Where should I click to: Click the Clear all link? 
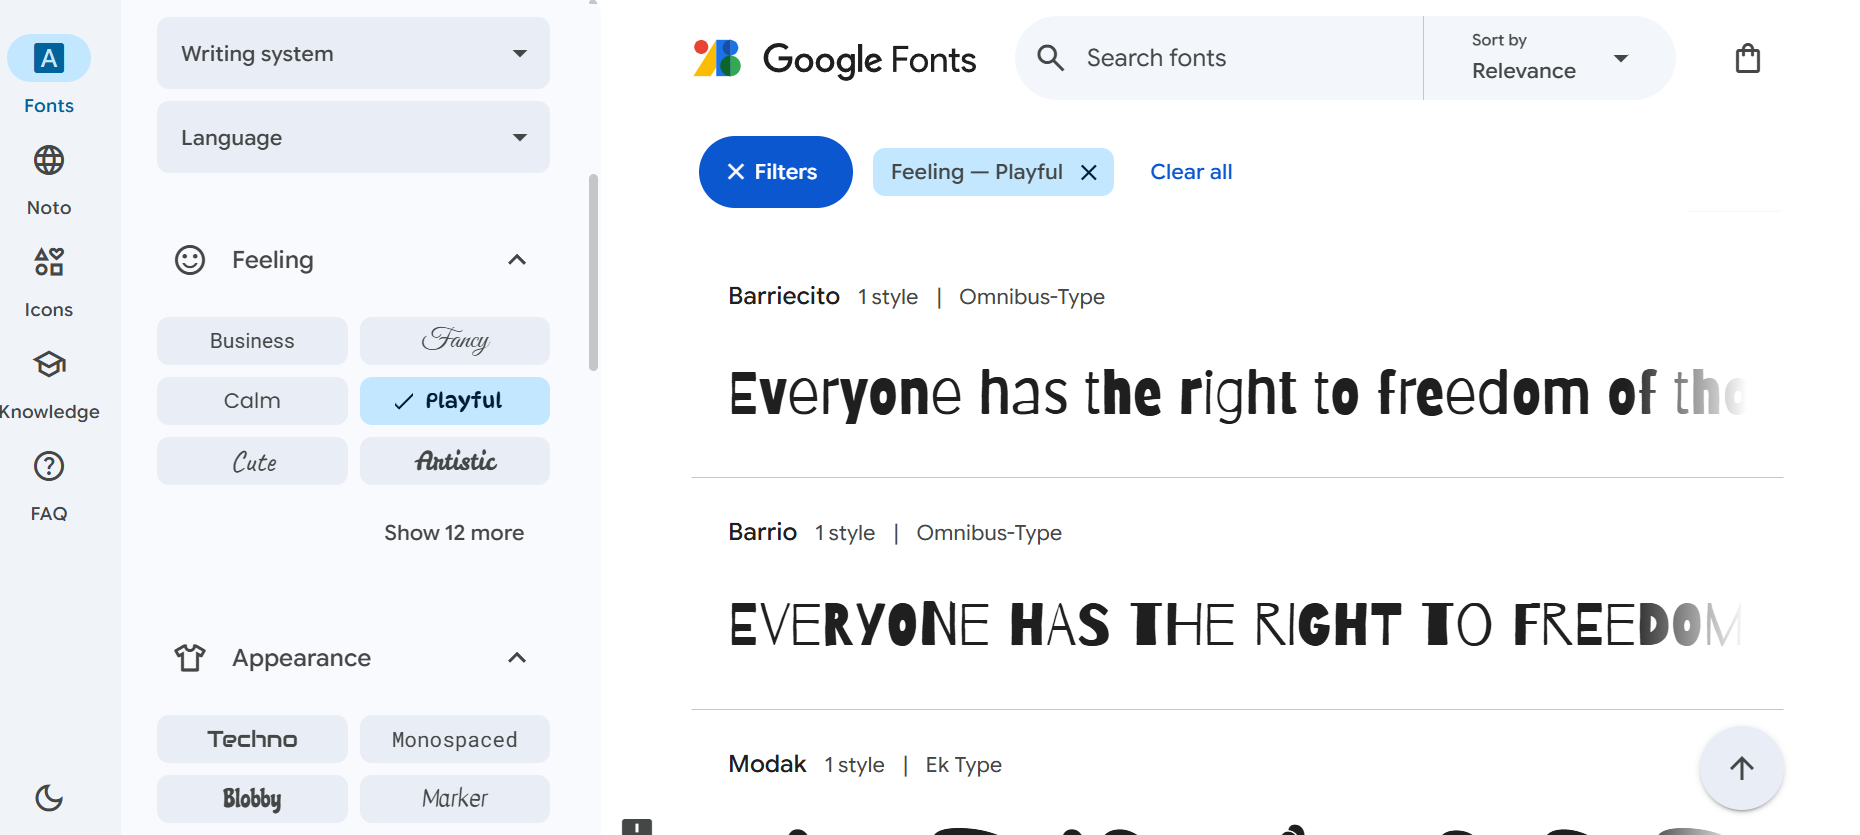click(1191, 171)
